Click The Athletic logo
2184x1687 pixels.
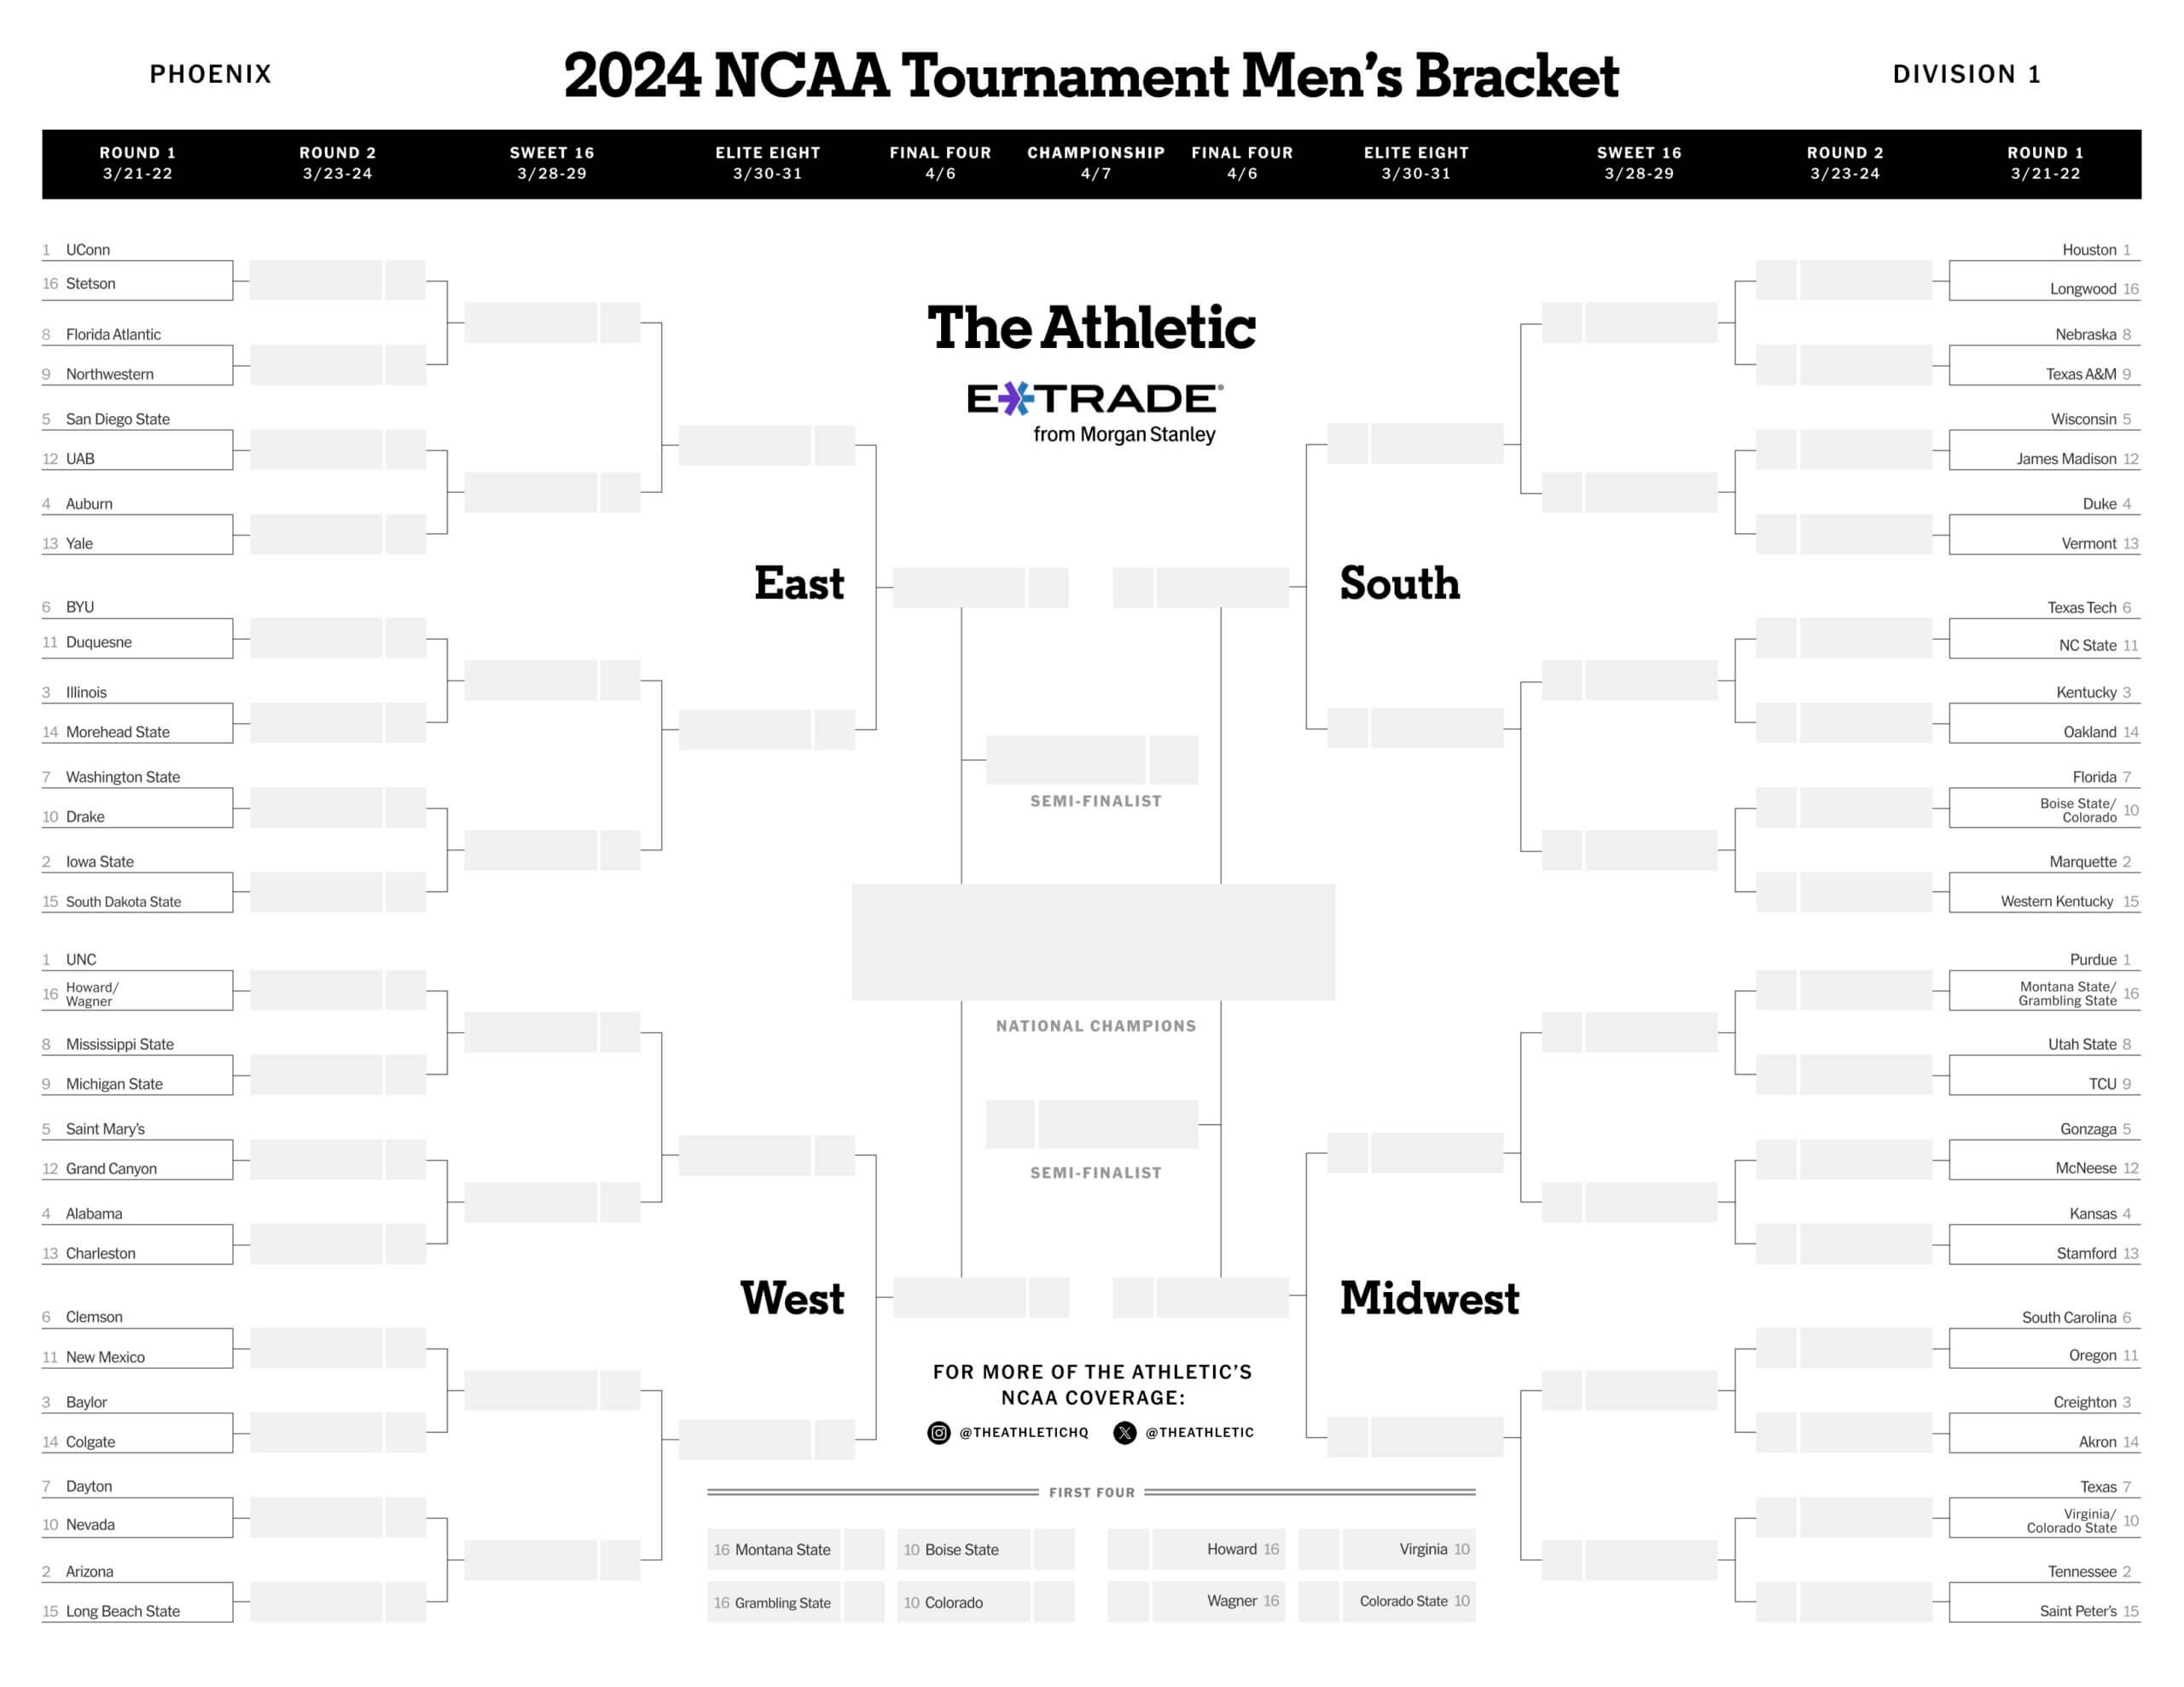point(1091,327)
